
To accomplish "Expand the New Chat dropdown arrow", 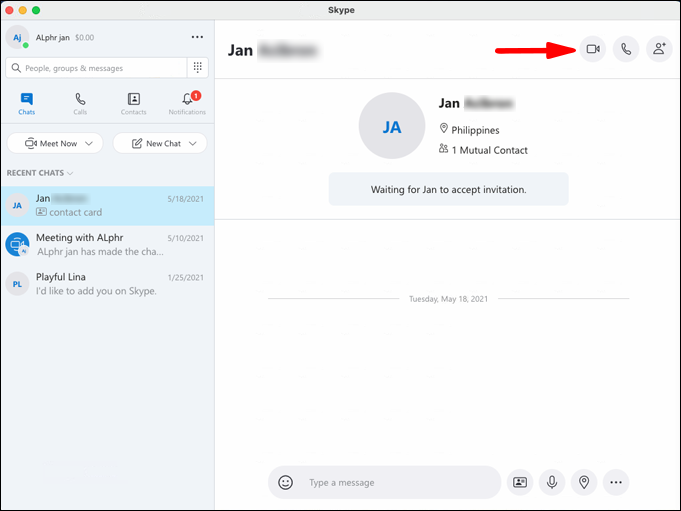I will pyautogui.click(x=193, y=143).
